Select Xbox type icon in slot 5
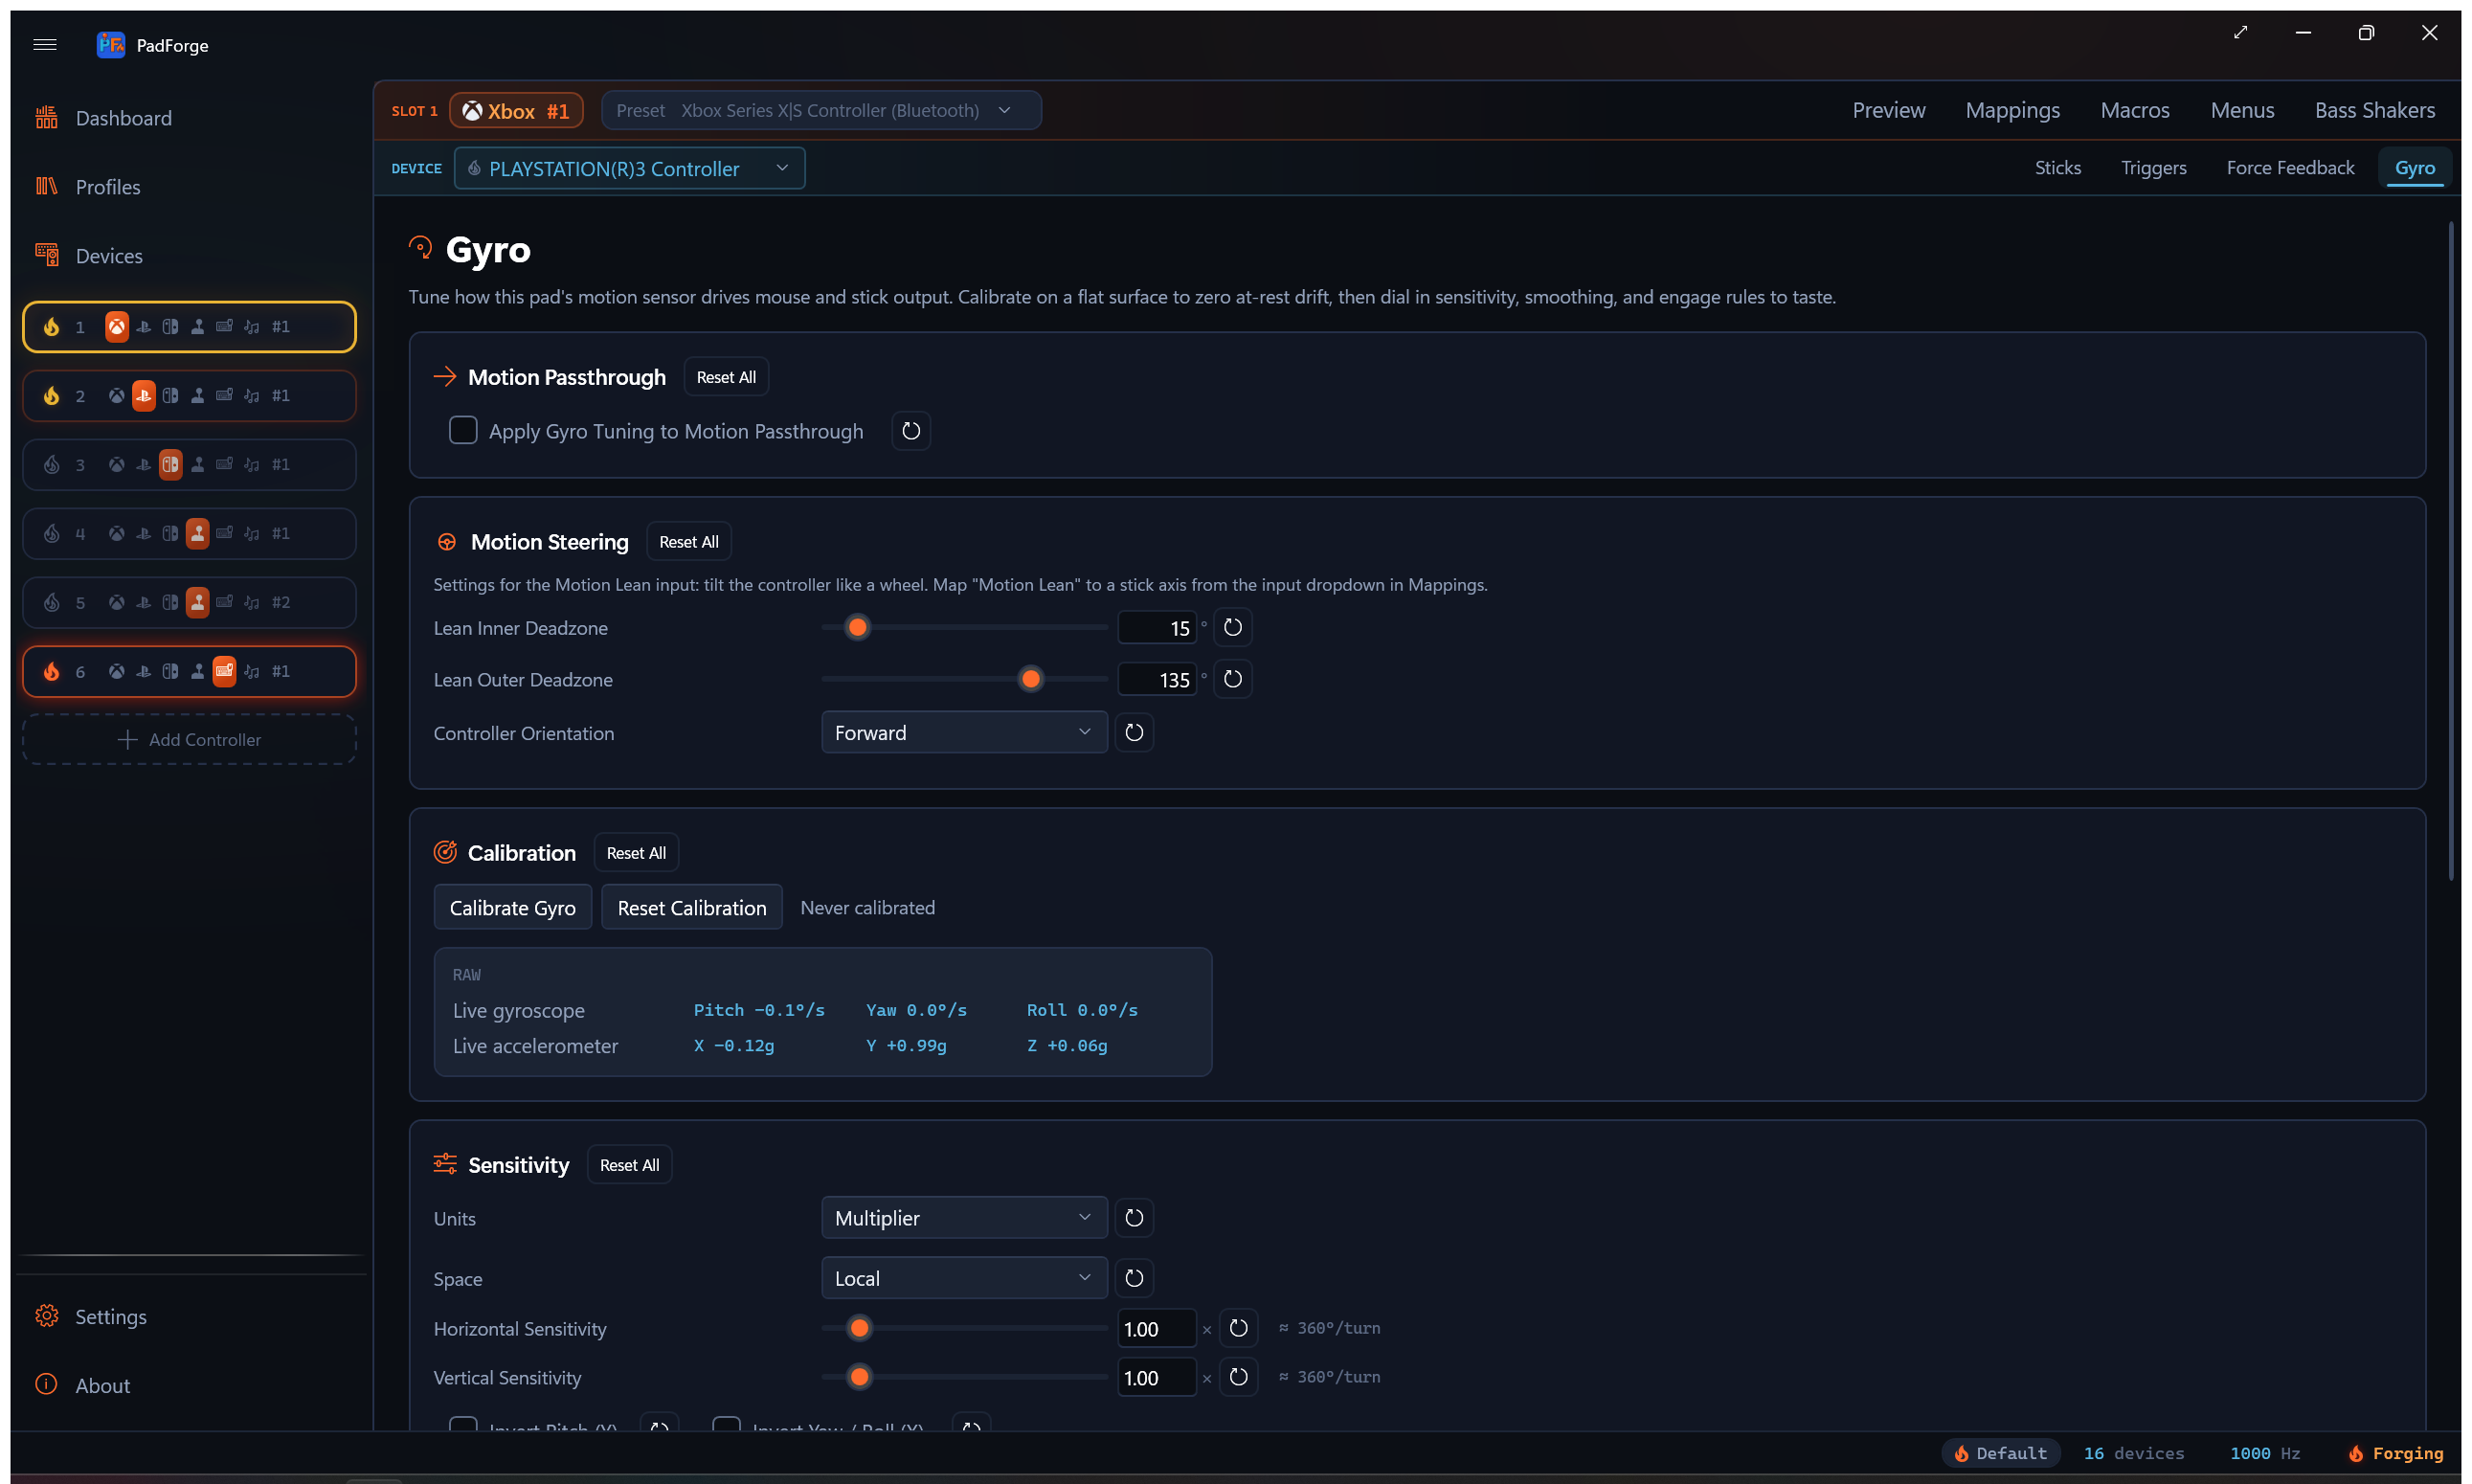Image resolution: width=2472 pixels, height=1484 pixels. [x=117, y=603]
